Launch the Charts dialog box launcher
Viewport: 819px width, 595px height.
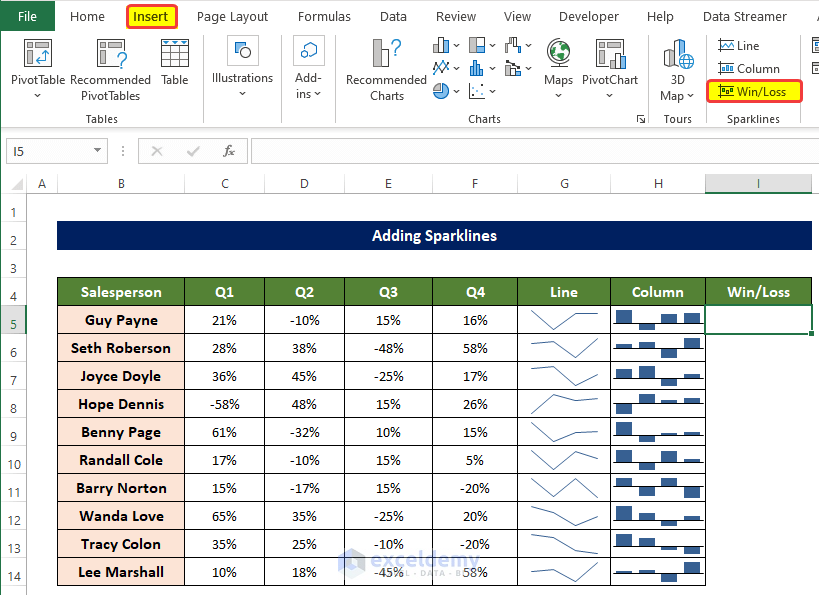tap(640, 119)
